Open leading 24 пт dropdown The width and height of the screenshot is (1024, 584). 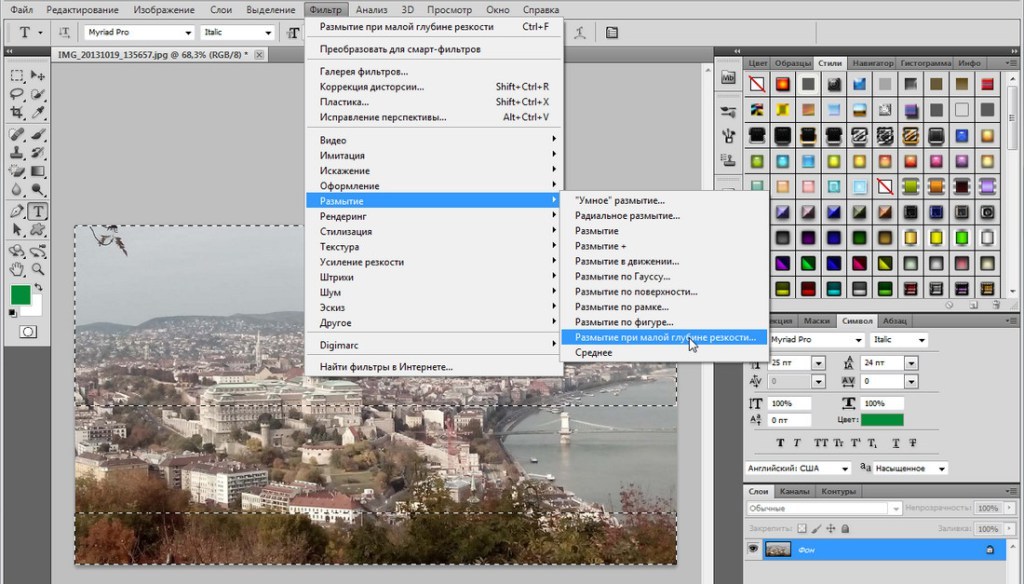click(x=911, y=363)
